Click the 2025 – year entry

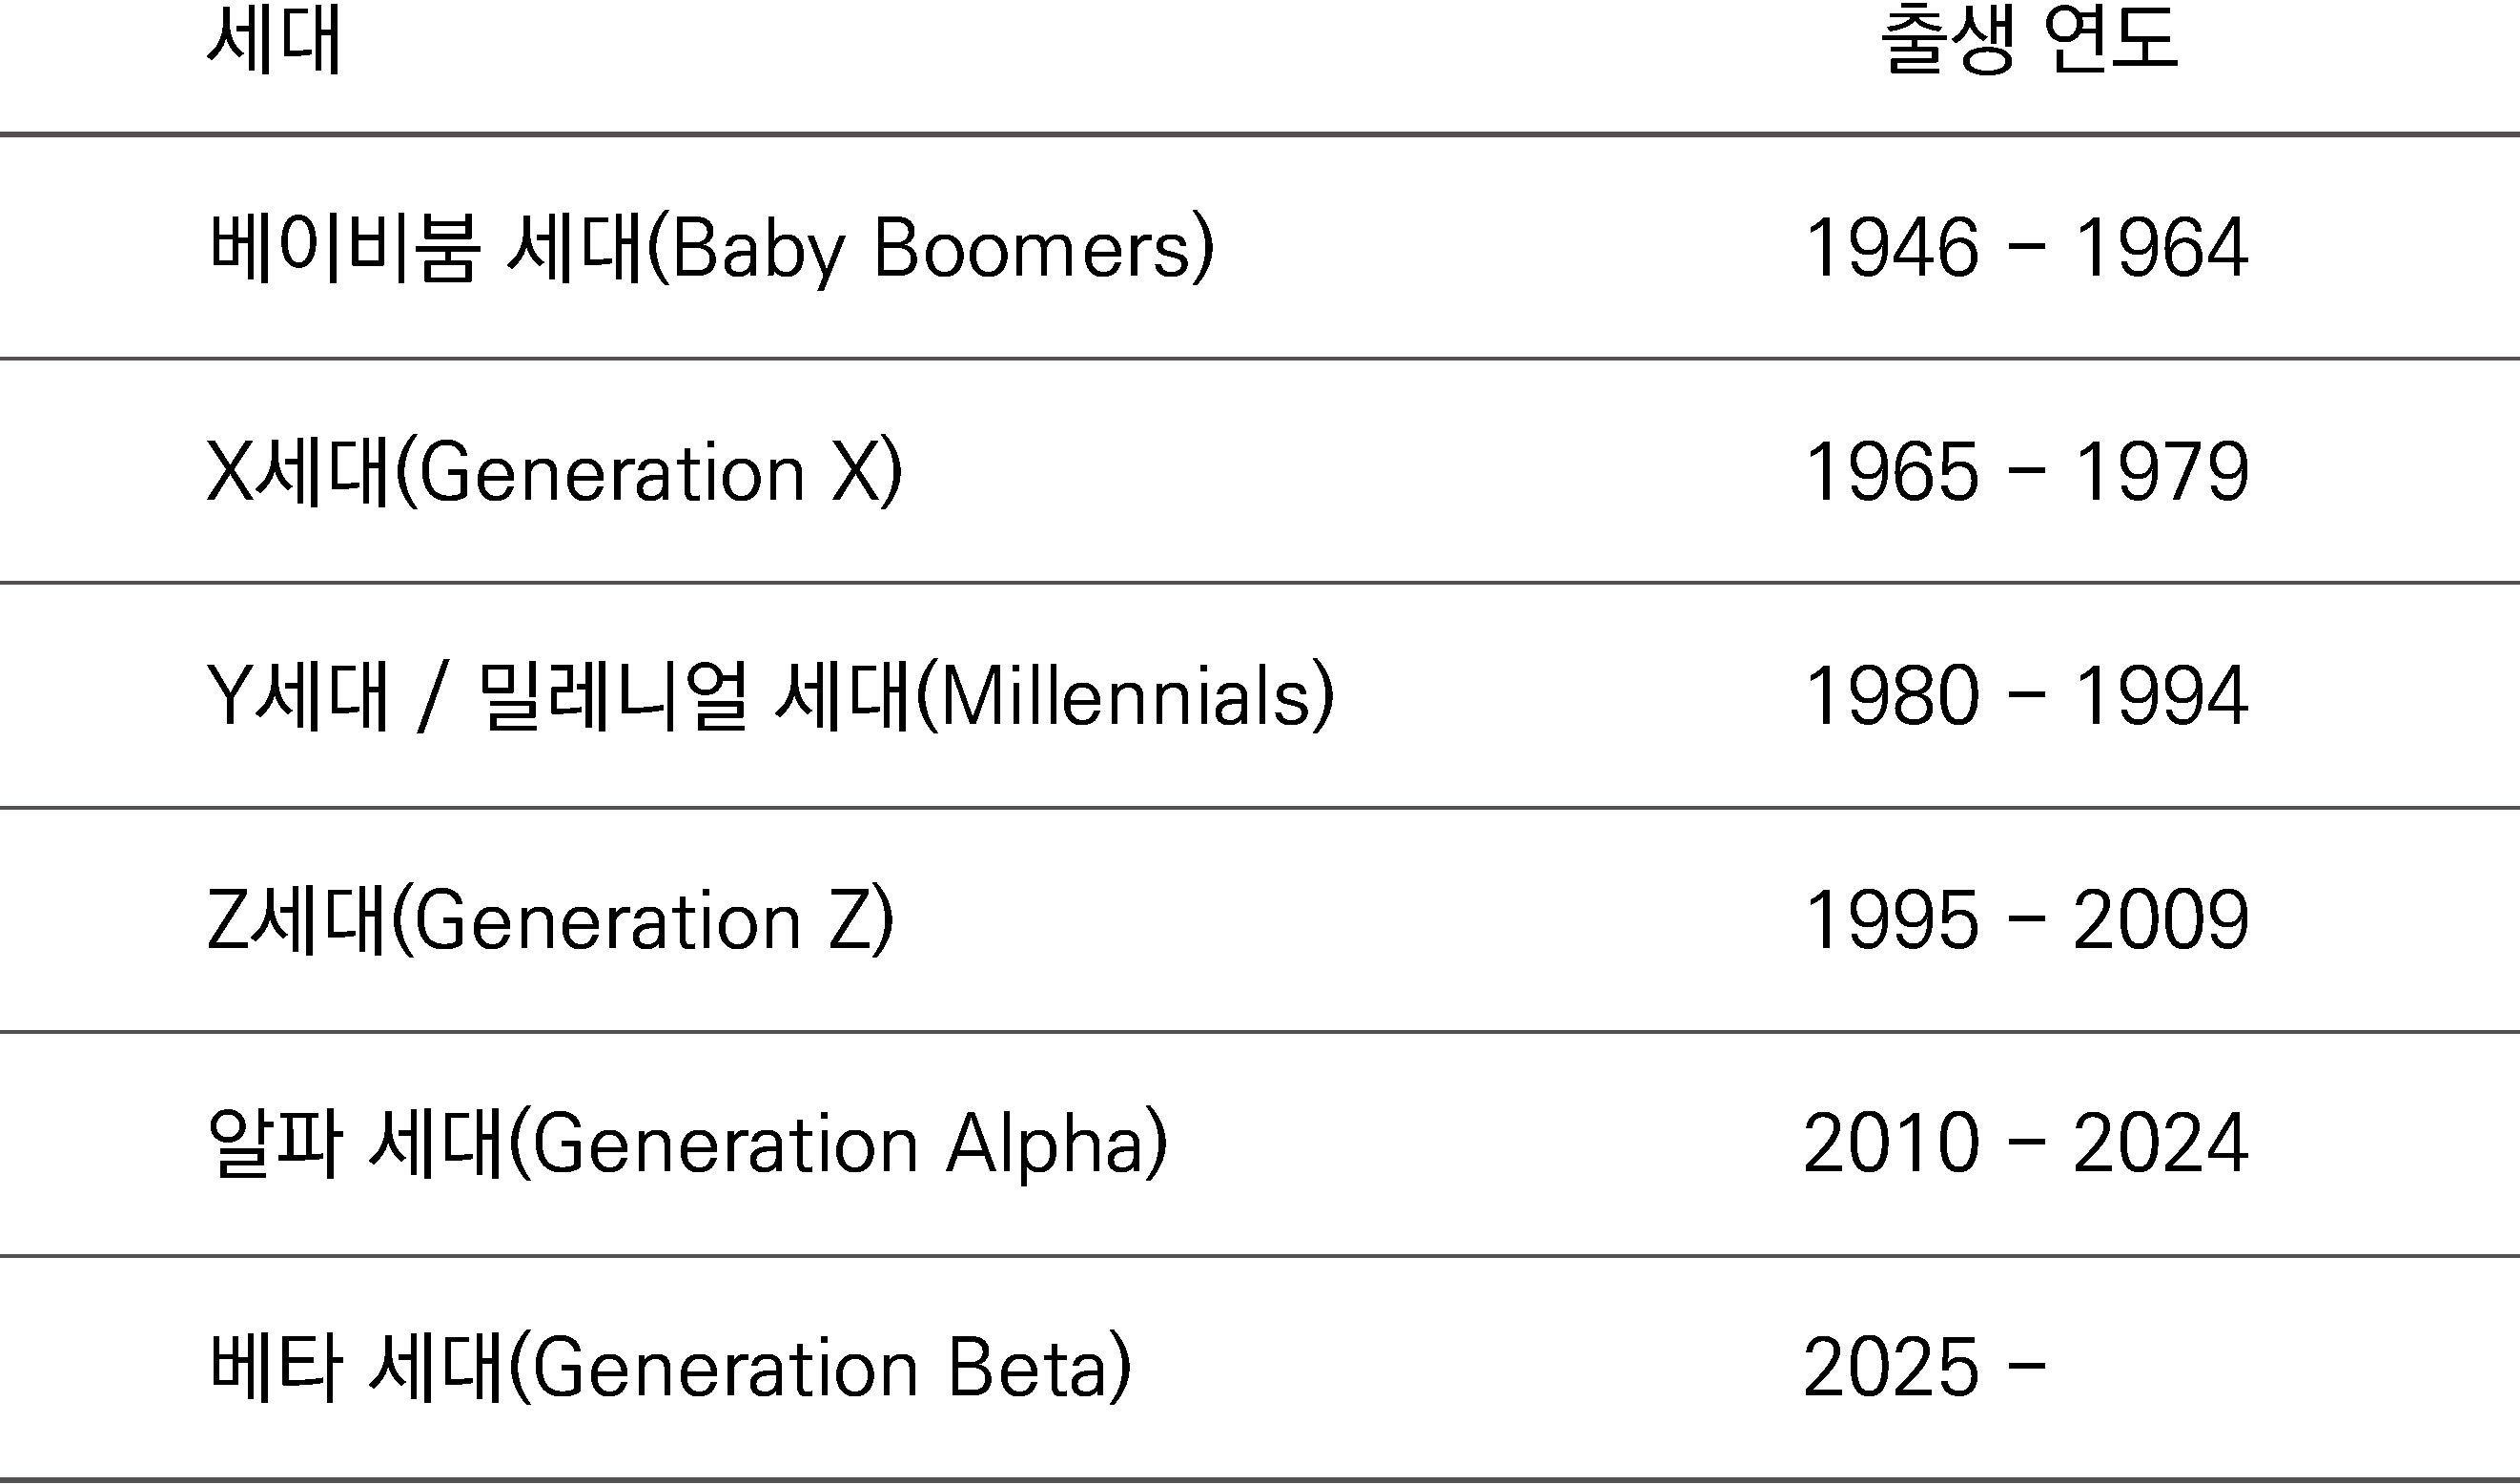pos(1924,1368)
